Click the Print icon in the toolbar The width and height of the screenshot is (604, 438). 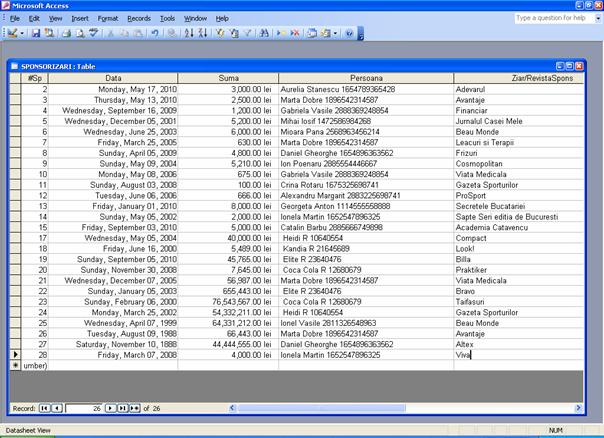[x=64, y=33]
